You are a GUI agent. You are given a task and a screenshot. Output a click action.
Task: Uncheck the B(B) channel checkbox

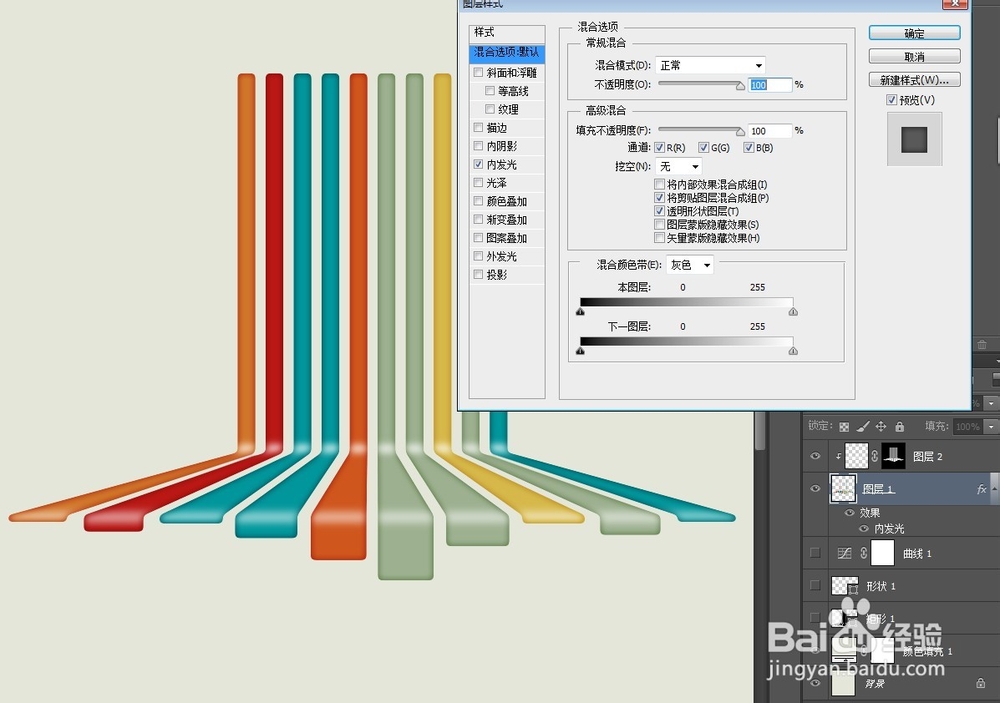pyautogui.click(x=748, y=148)
